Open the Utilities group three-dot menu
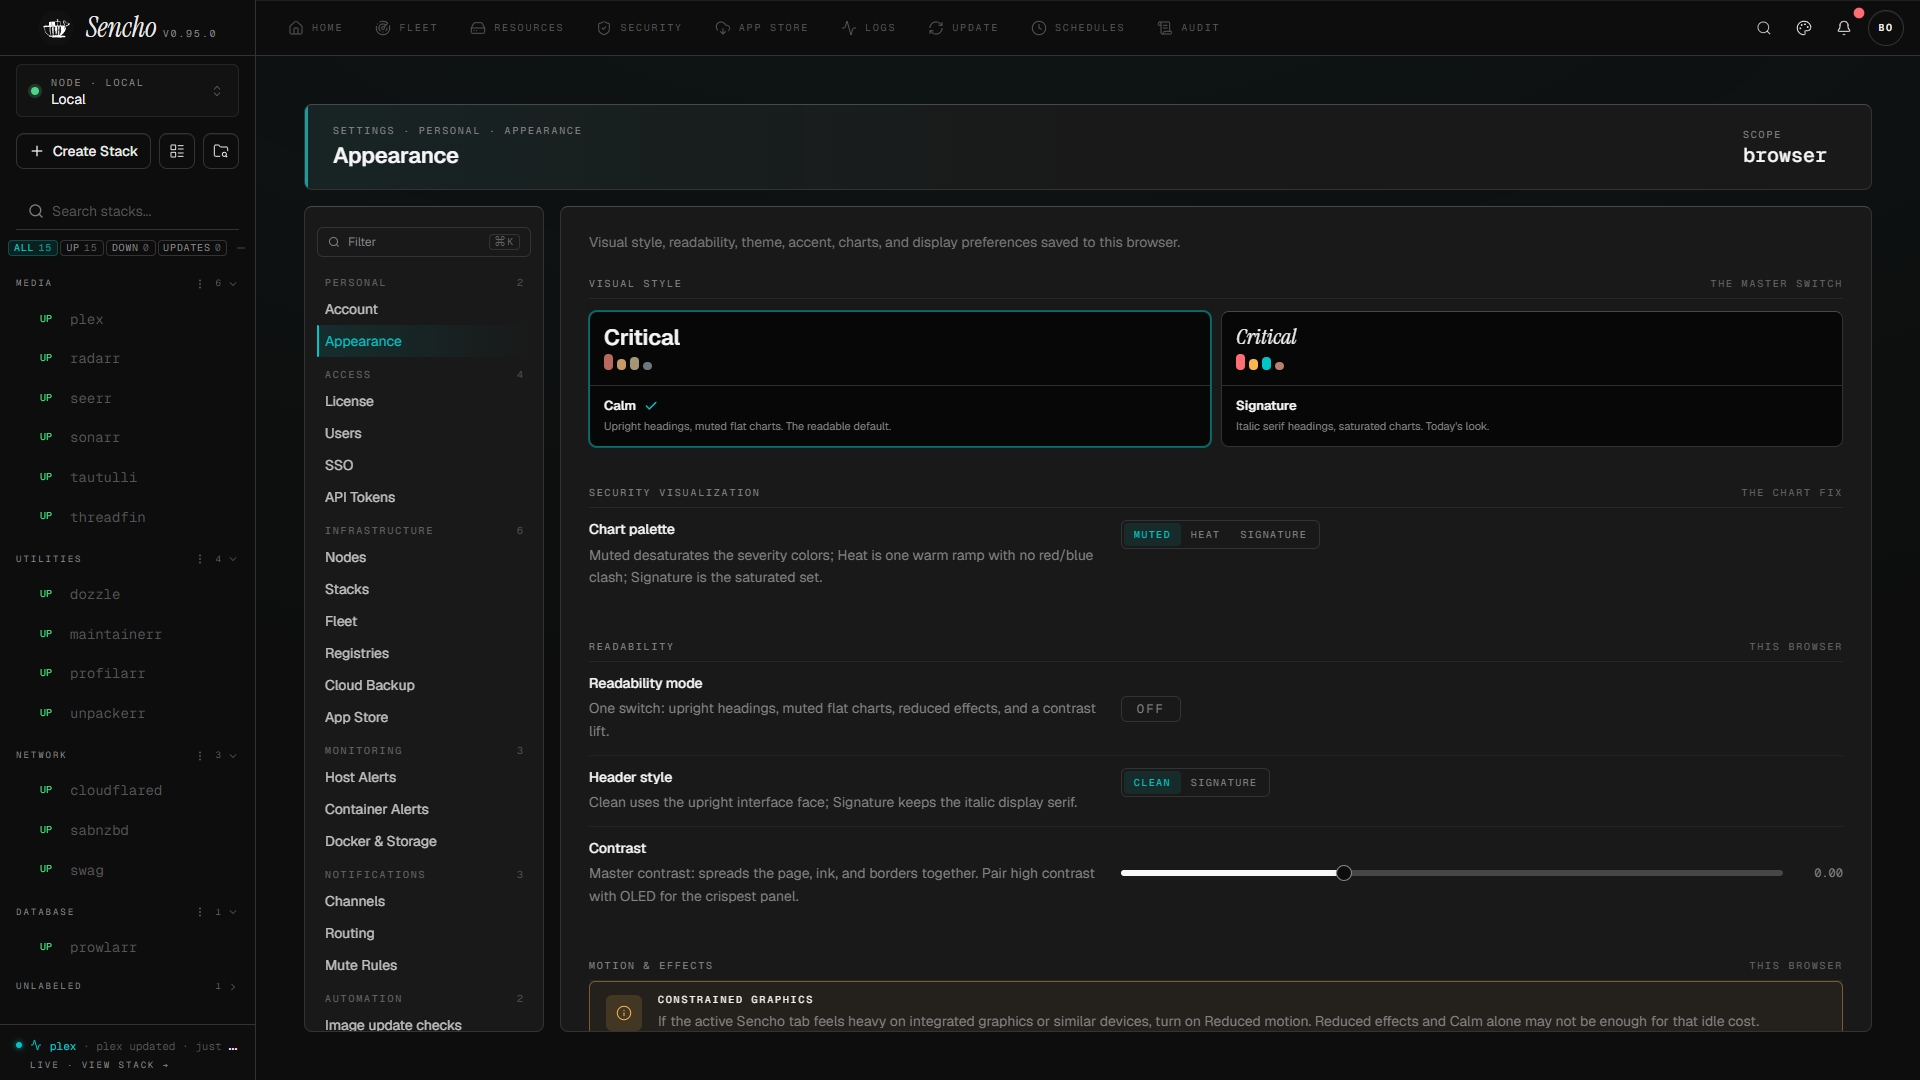The width and height of the screenshot is (1920, 1080). [200, 559]
